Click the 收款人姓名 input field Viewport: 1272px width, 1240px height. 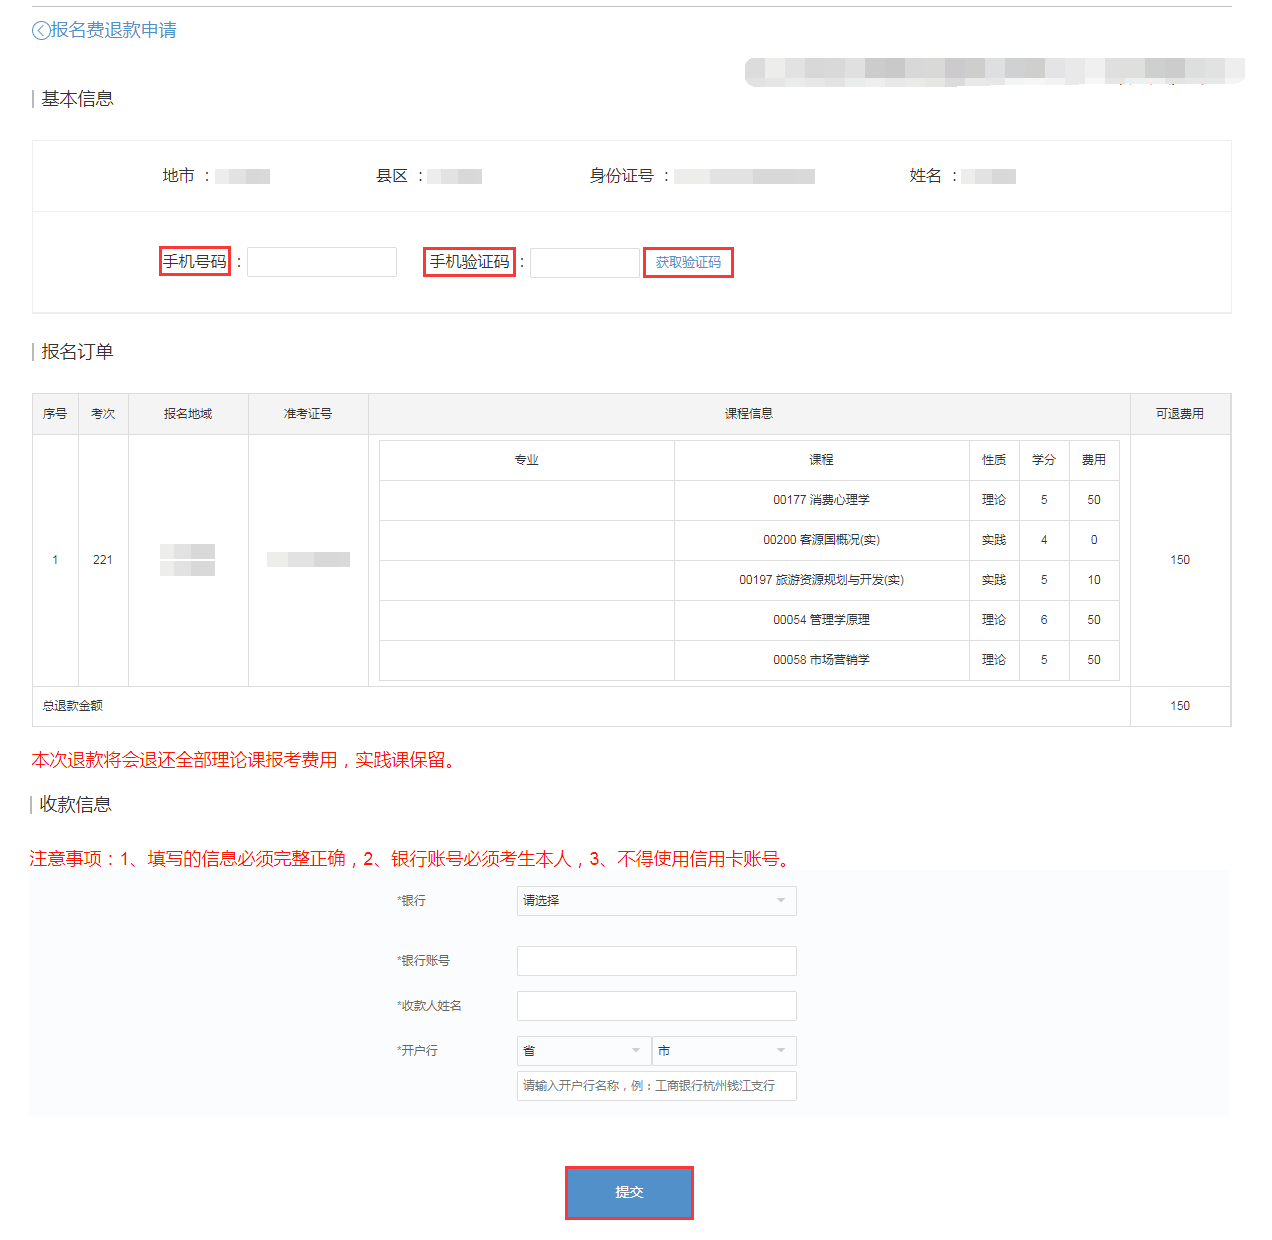pos(655,1005)
